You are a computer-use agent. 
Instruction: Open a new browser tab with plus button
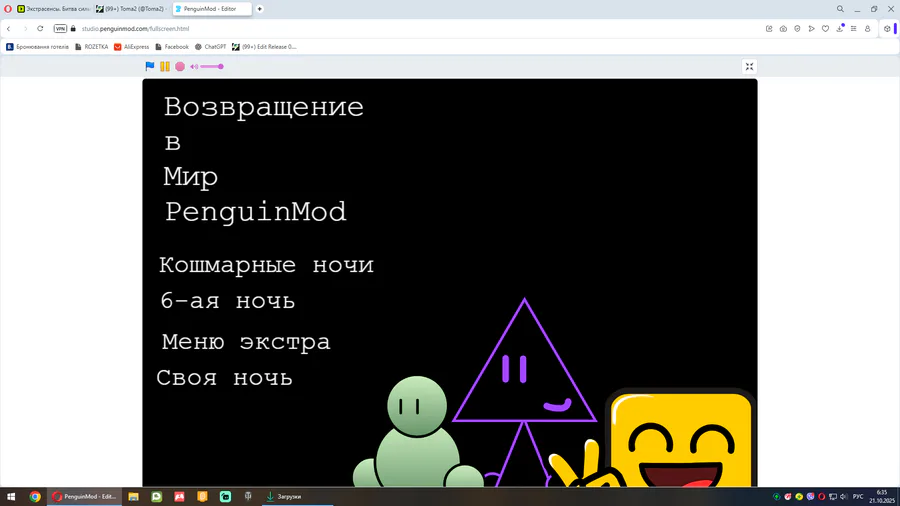259,9
